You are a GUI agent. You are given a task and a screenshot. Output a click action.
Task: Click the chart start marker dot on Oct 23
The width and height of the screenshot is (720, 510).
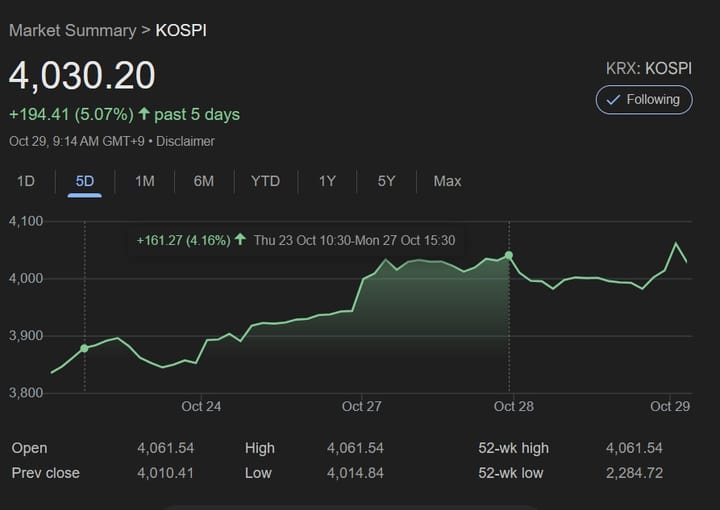point(84,348)
